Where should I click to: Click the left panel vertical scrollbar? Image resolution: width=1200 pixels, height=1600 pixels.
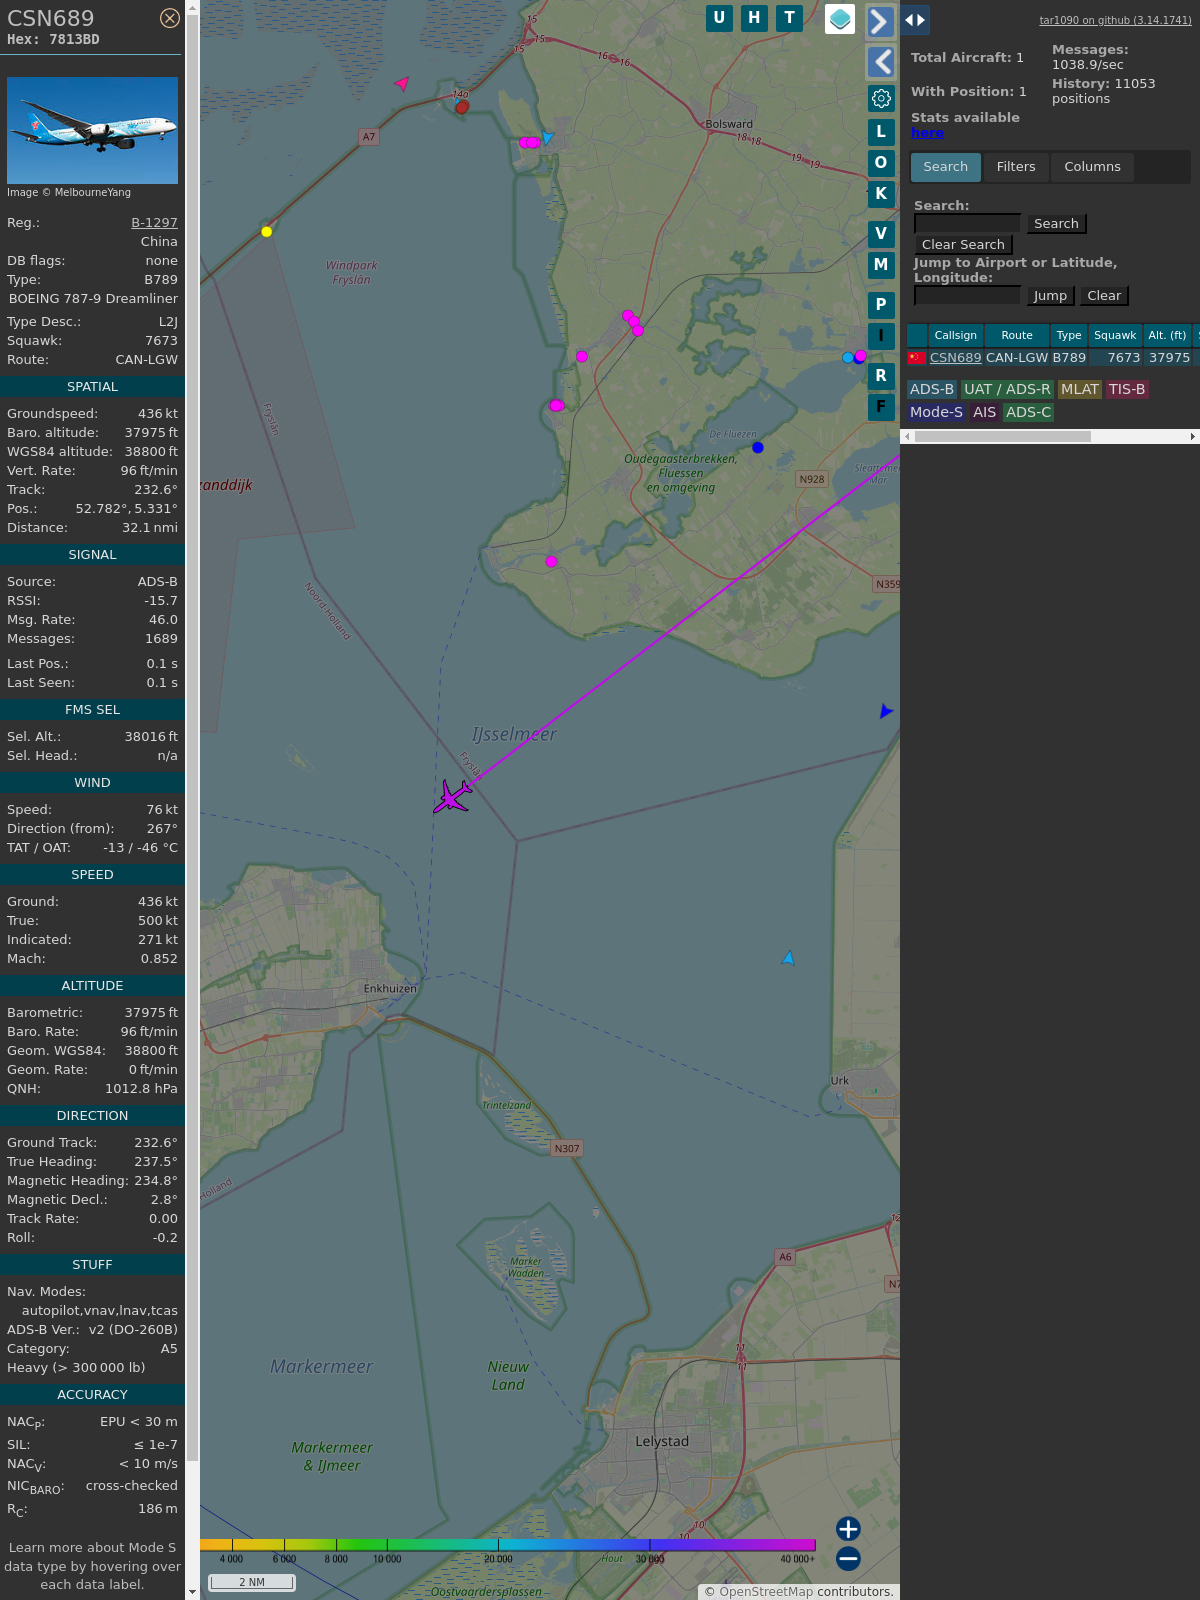coord(192,740)
